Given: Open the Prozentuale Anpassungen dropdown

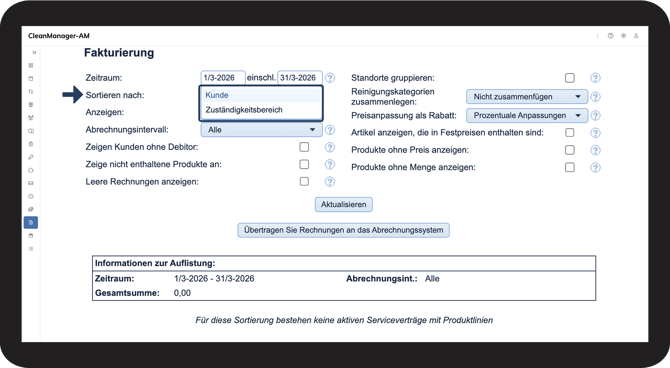Looking at the screenshot, I should tap(527, 115).
